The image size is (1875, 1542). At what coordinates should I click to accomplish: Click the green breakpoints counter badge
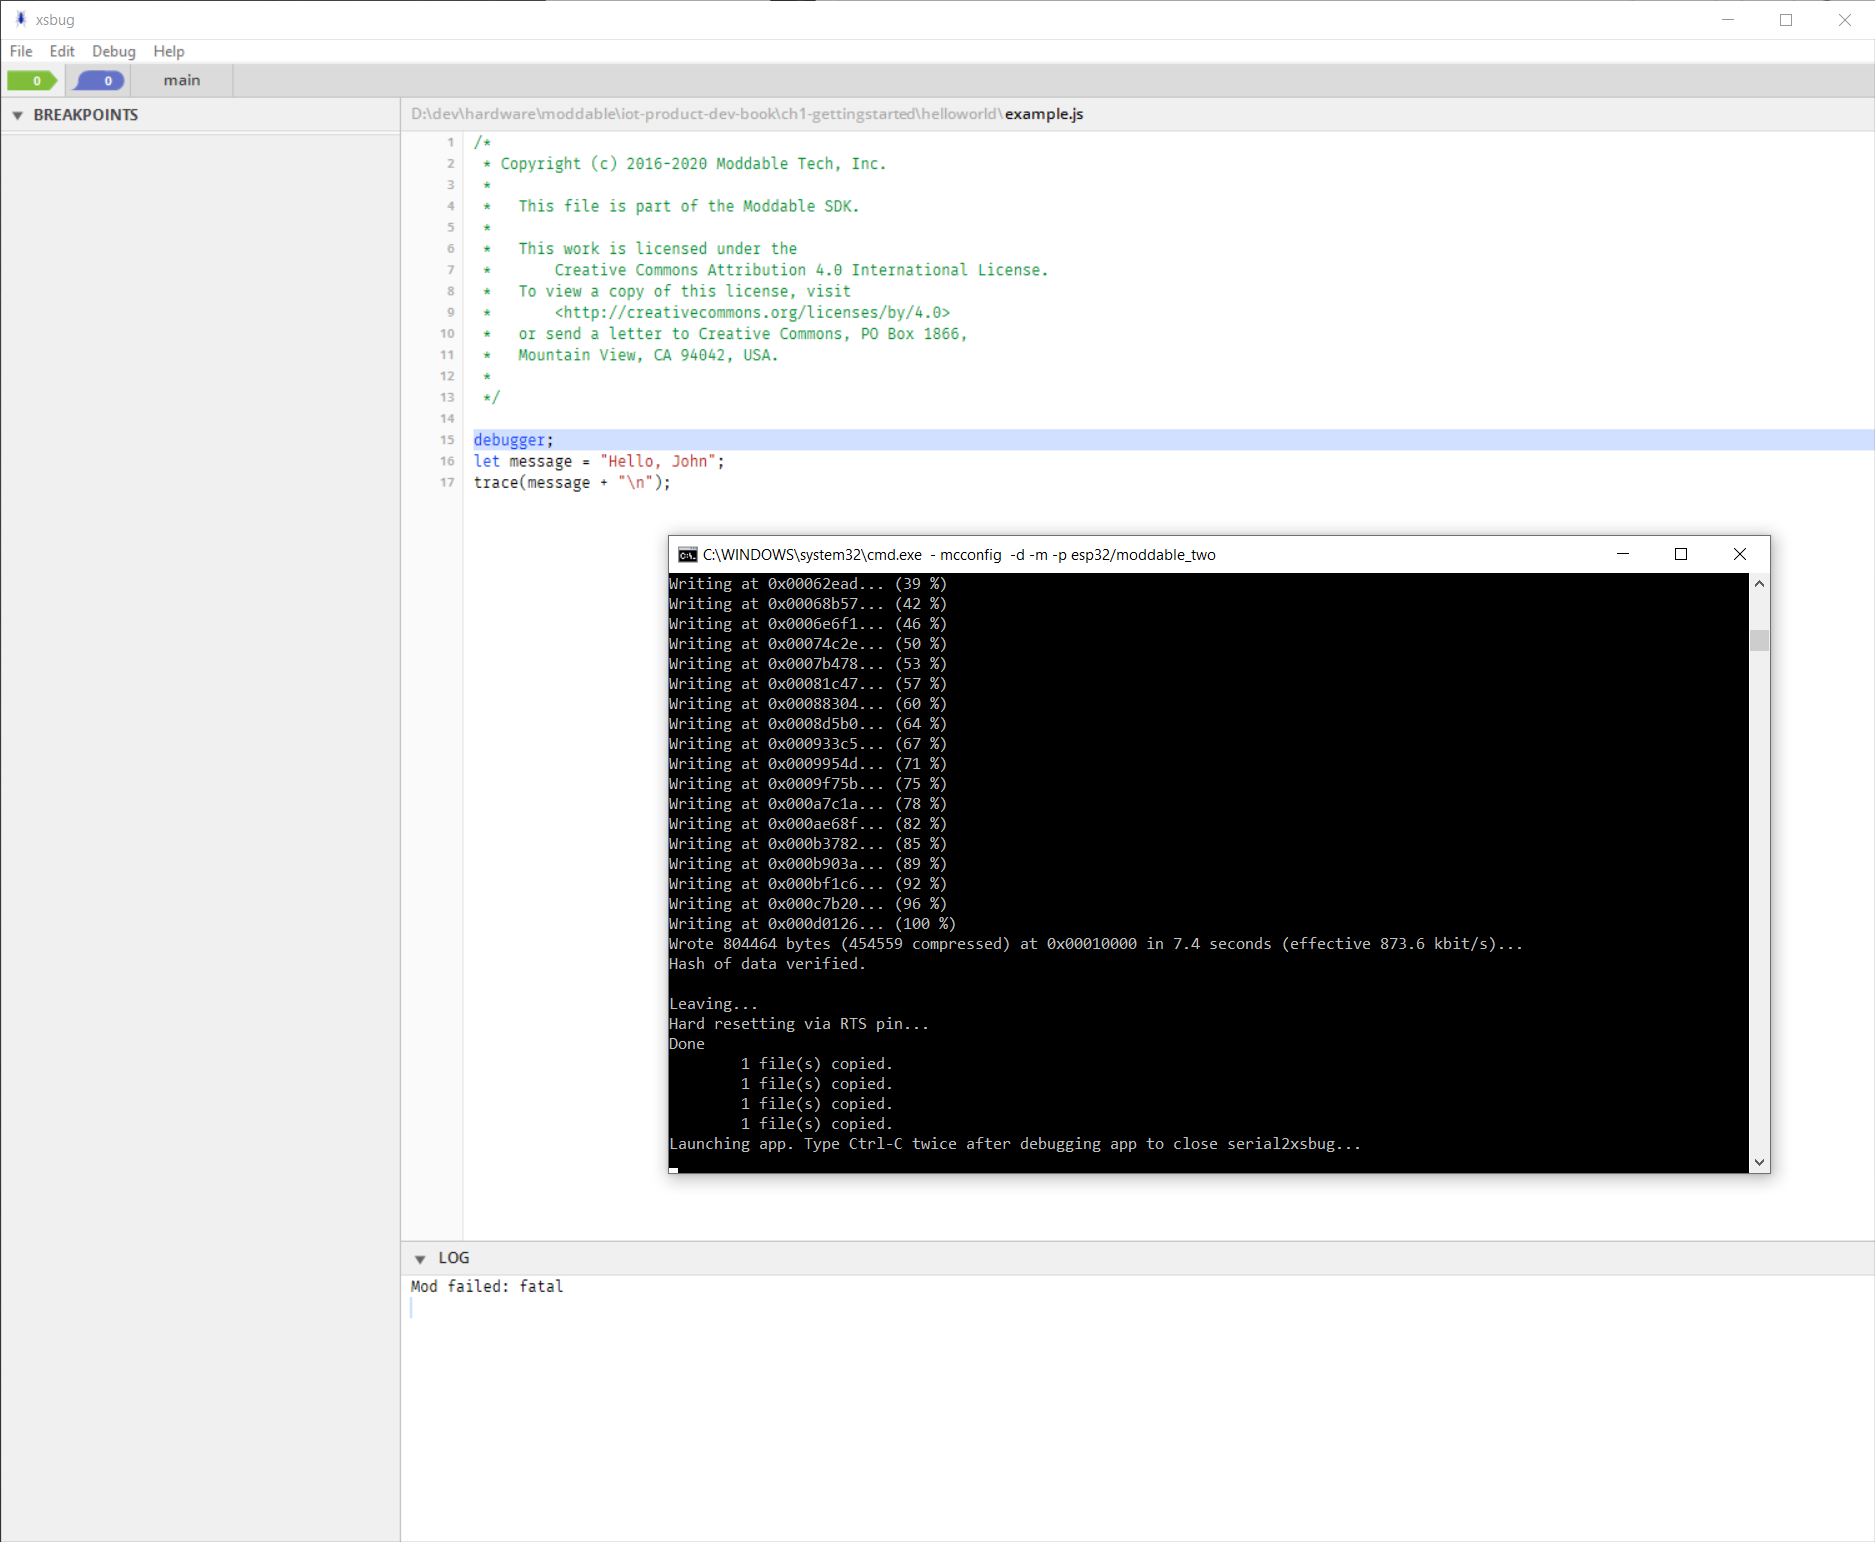33,81
